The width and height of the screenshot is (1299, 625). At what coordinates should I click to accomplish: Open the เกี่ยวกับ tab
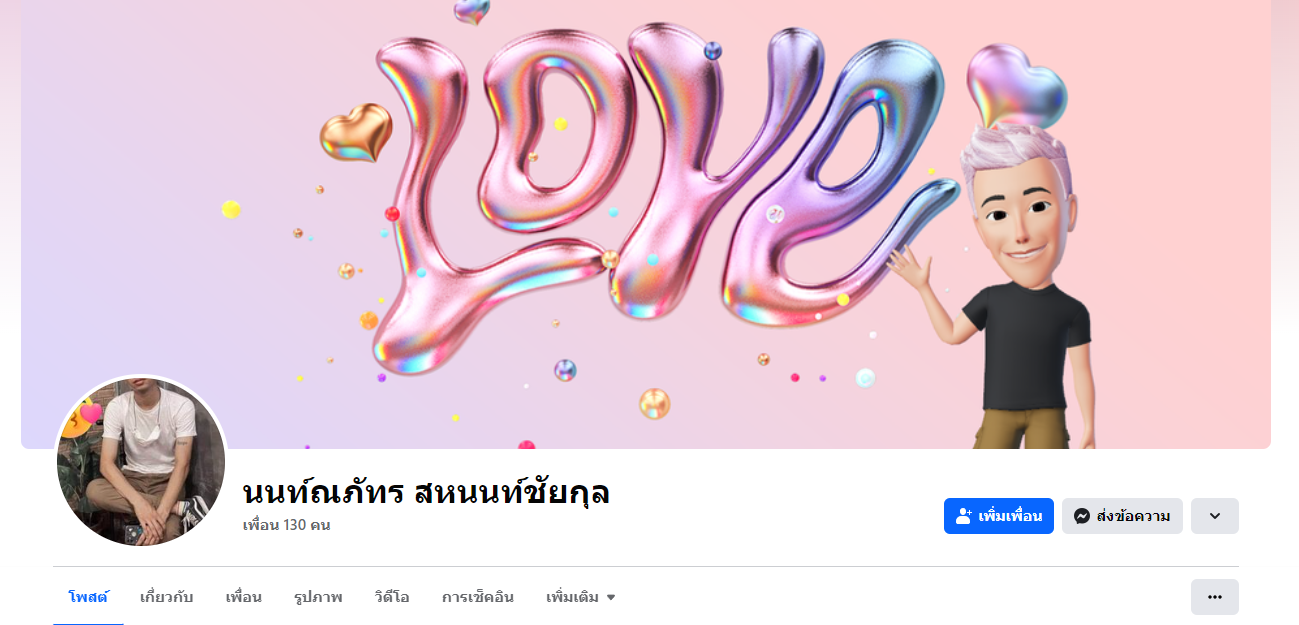tap(166, 597)
